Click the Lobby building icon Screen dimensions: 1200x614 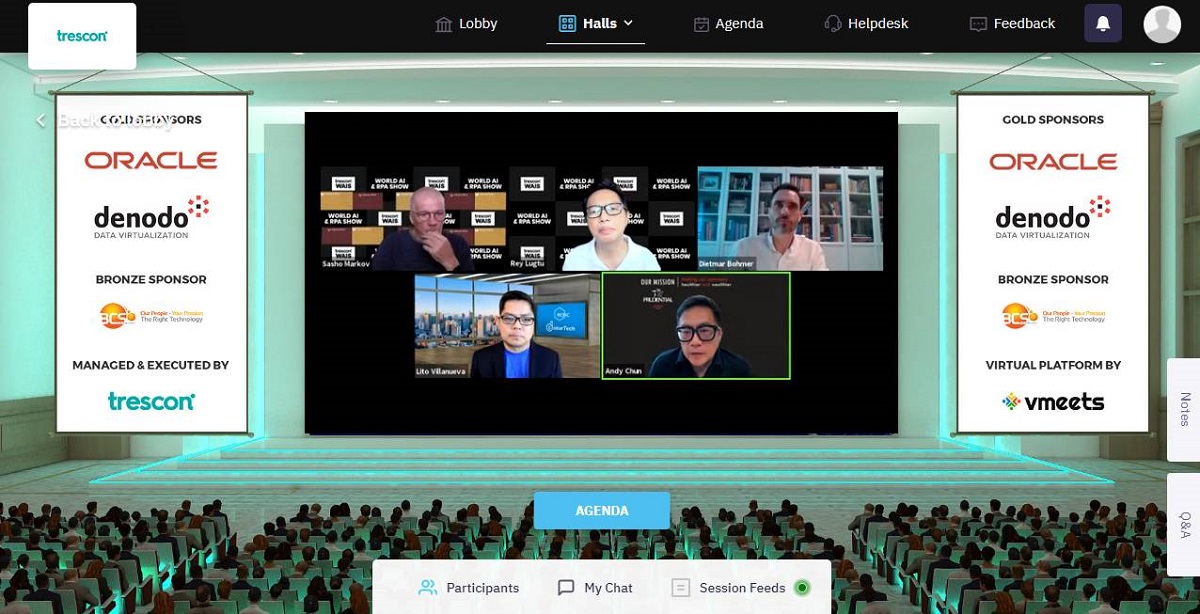pos(444,24)
